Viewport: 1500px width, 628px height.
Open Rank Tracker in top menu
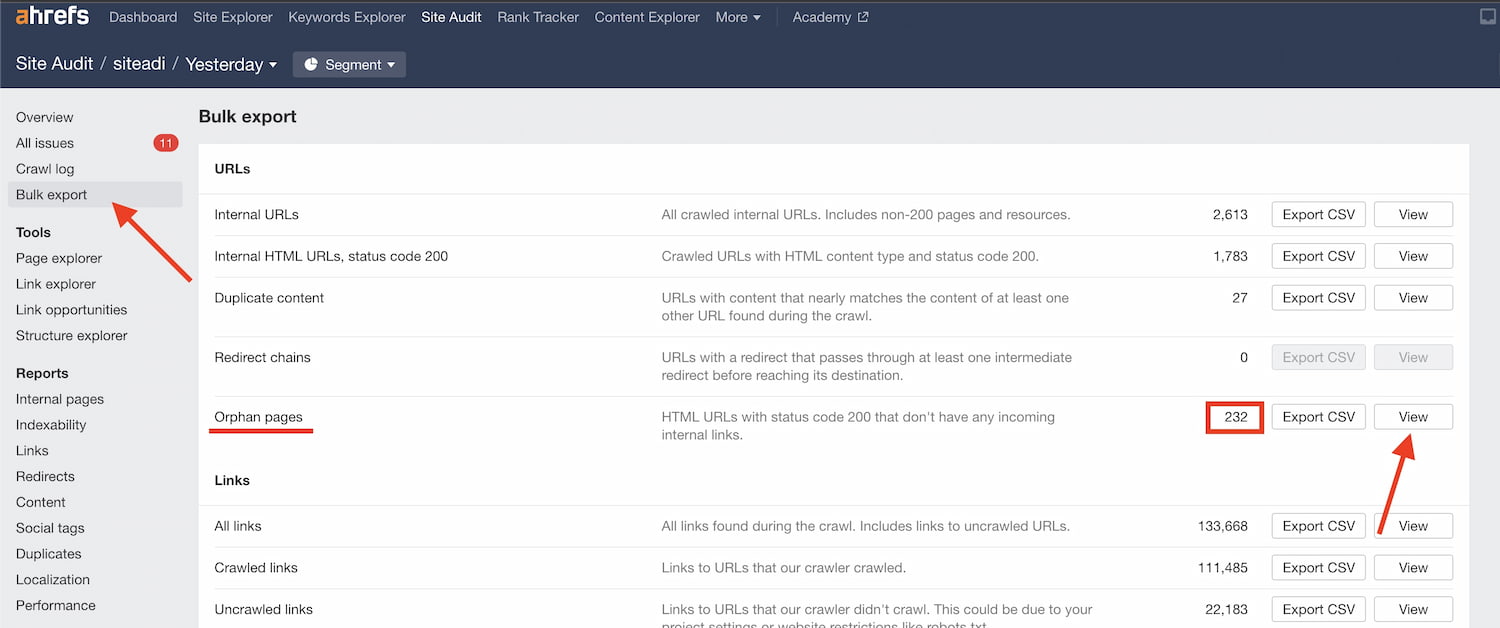coord(537,17)
